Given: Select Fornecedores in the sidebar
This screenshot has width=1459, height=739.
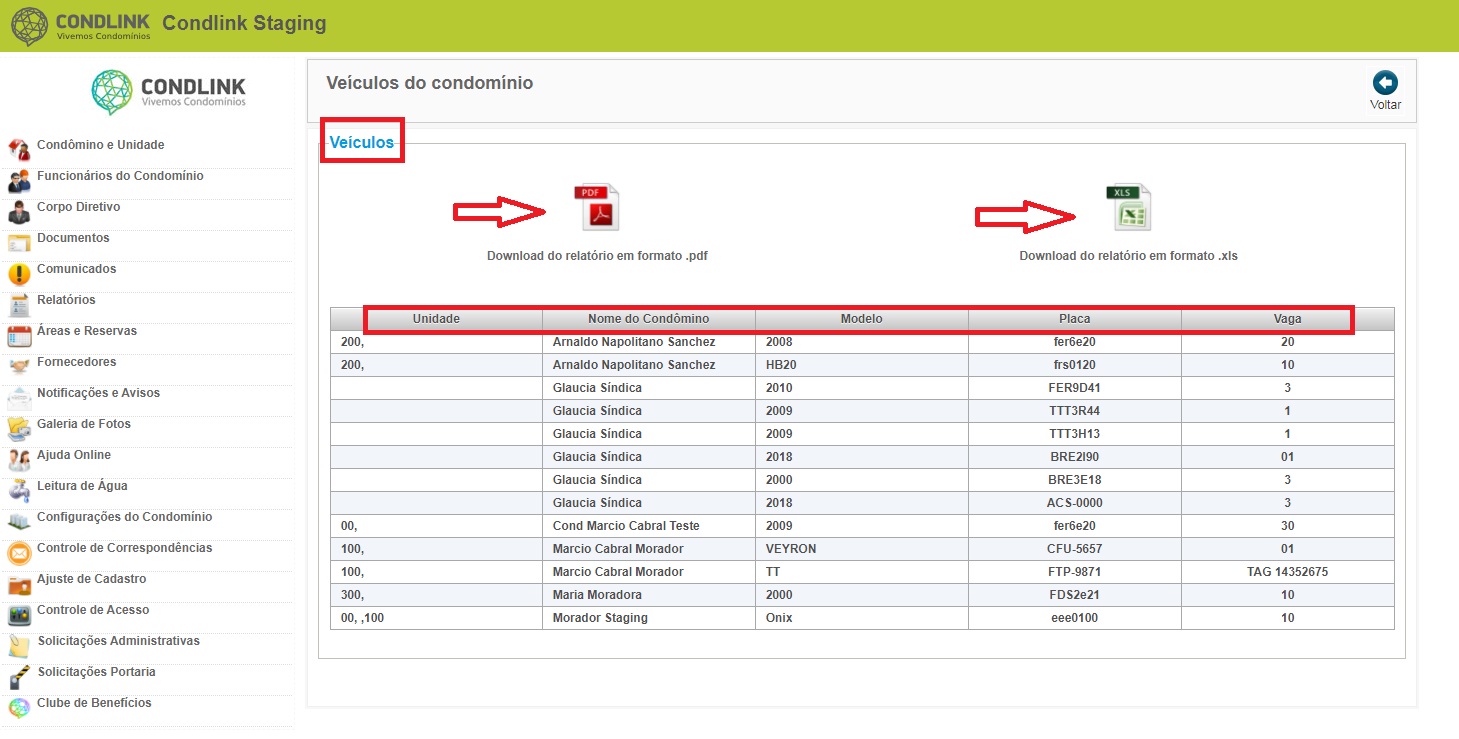Looking at the screenshot, I should click(76, 362).
